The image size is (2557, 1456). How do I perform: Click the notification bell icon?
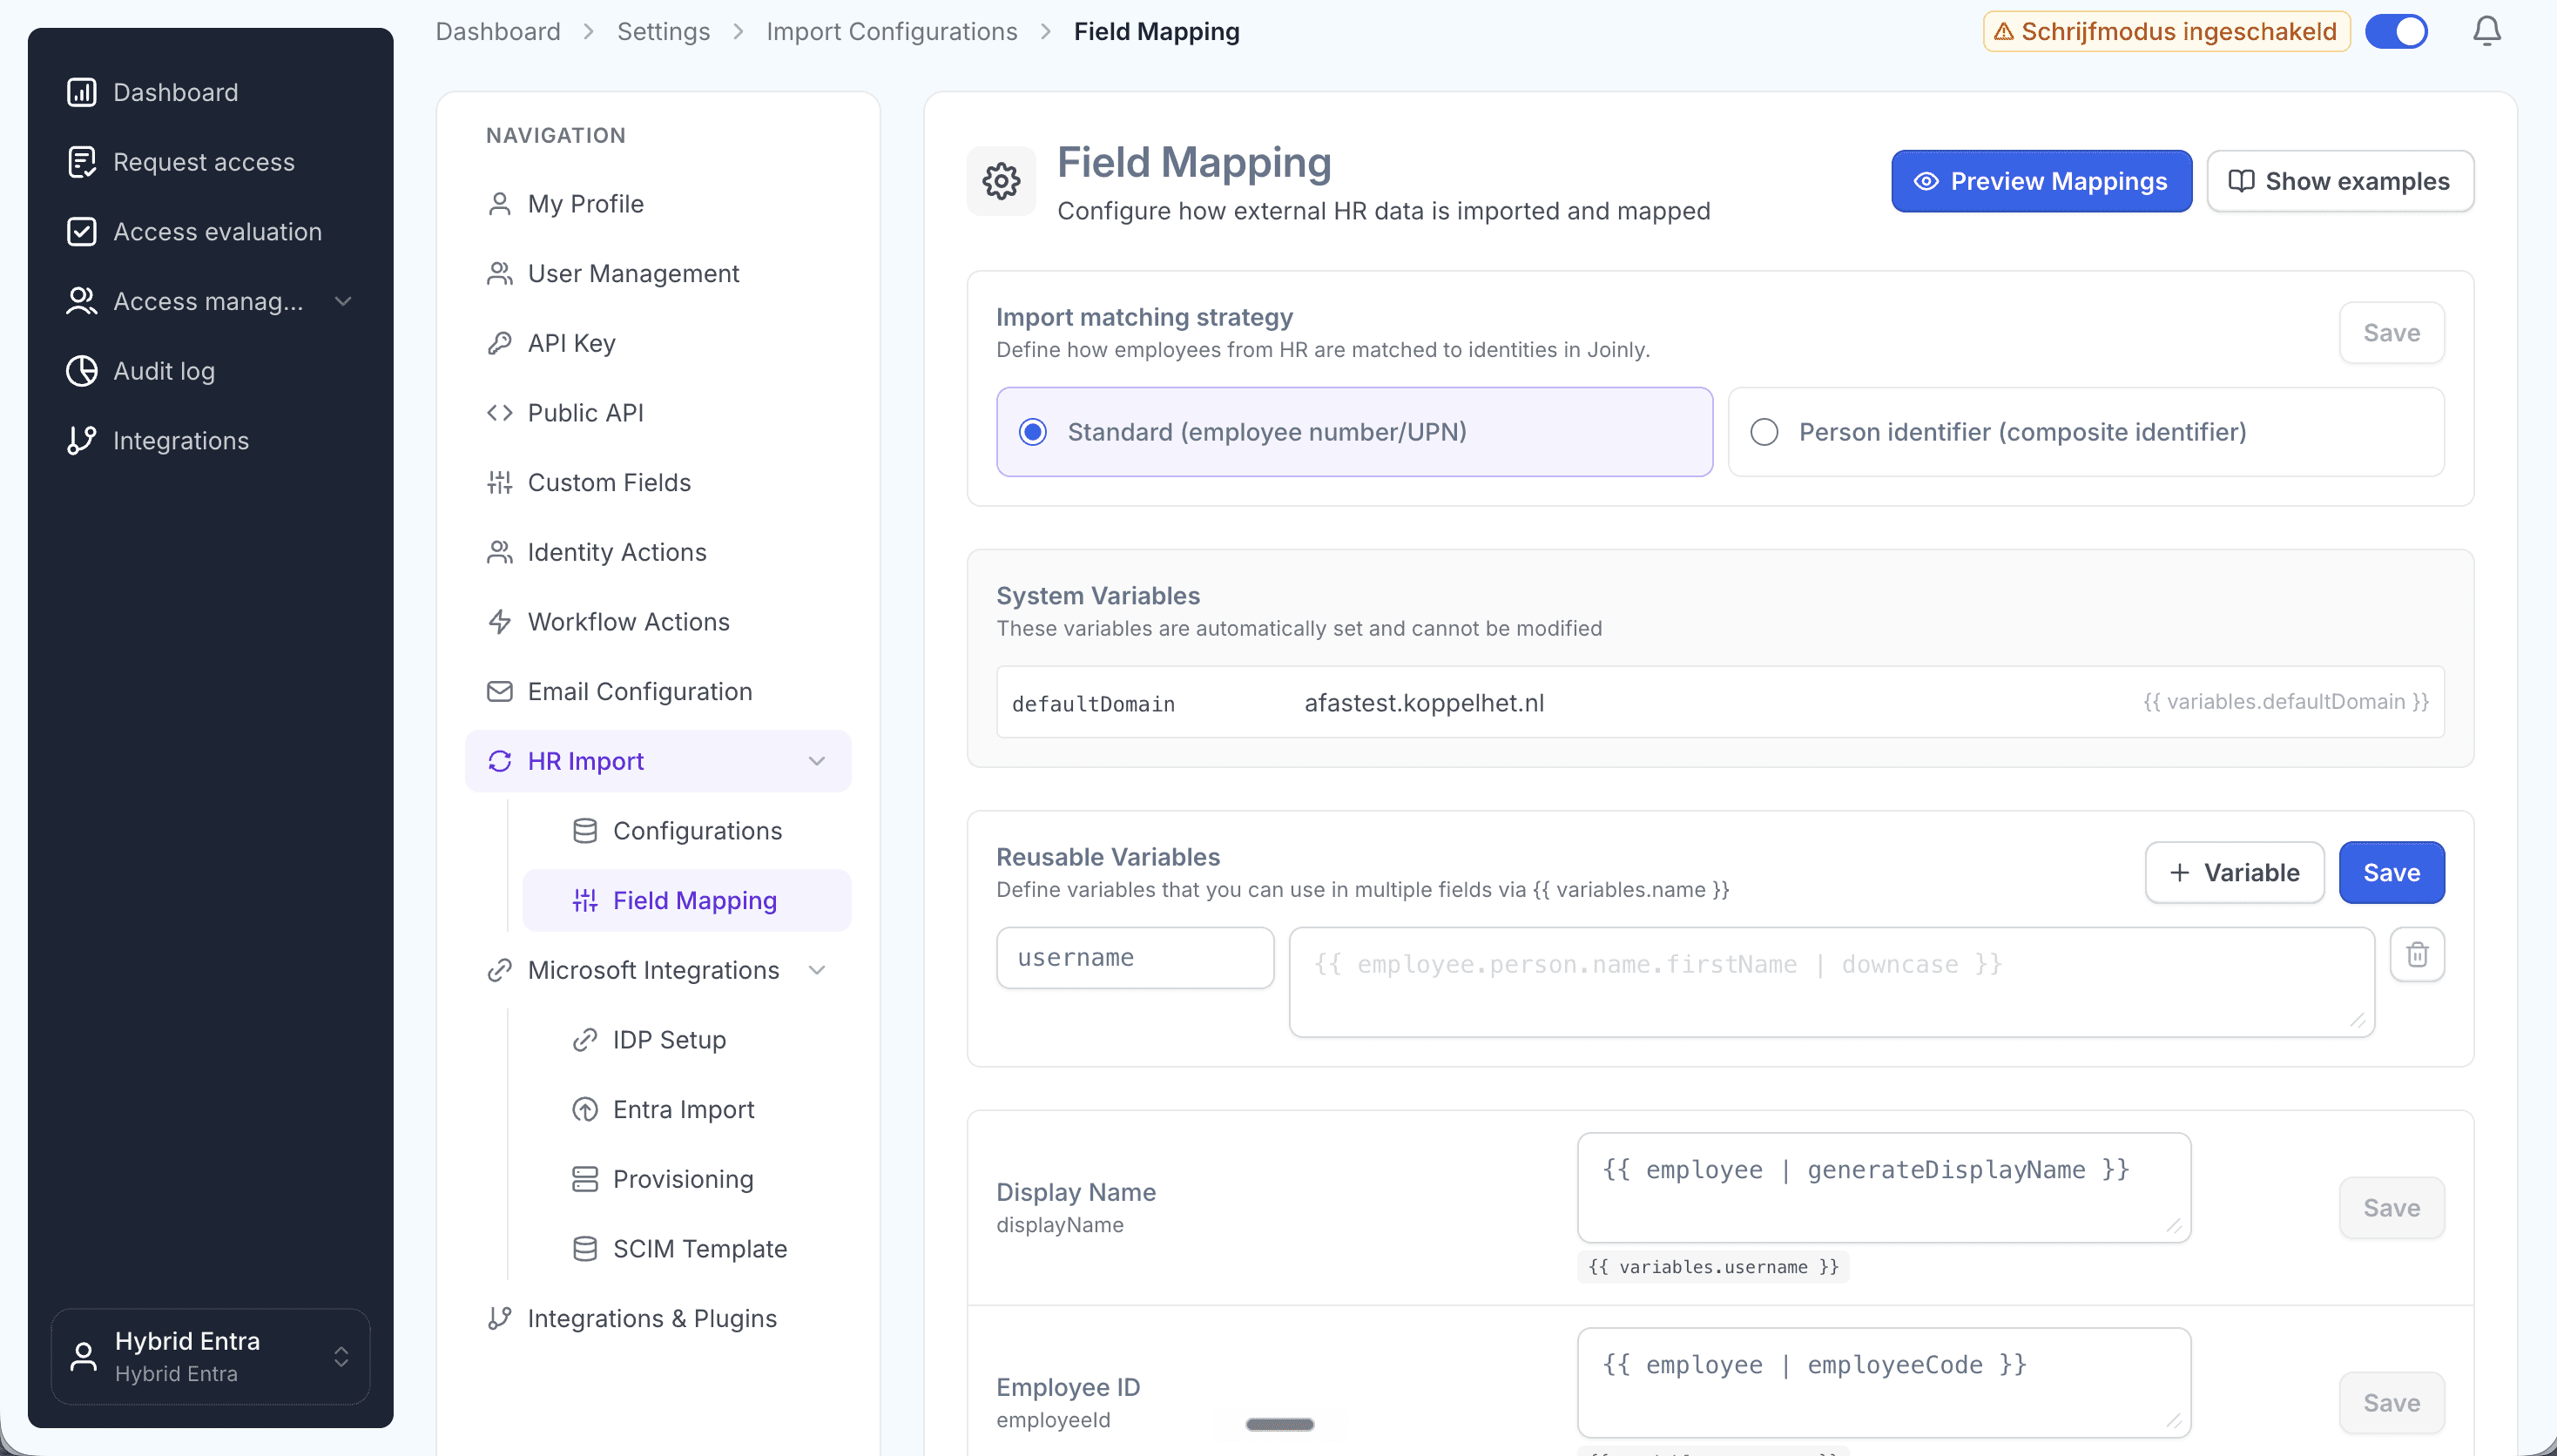click(x=2486, y=31)
